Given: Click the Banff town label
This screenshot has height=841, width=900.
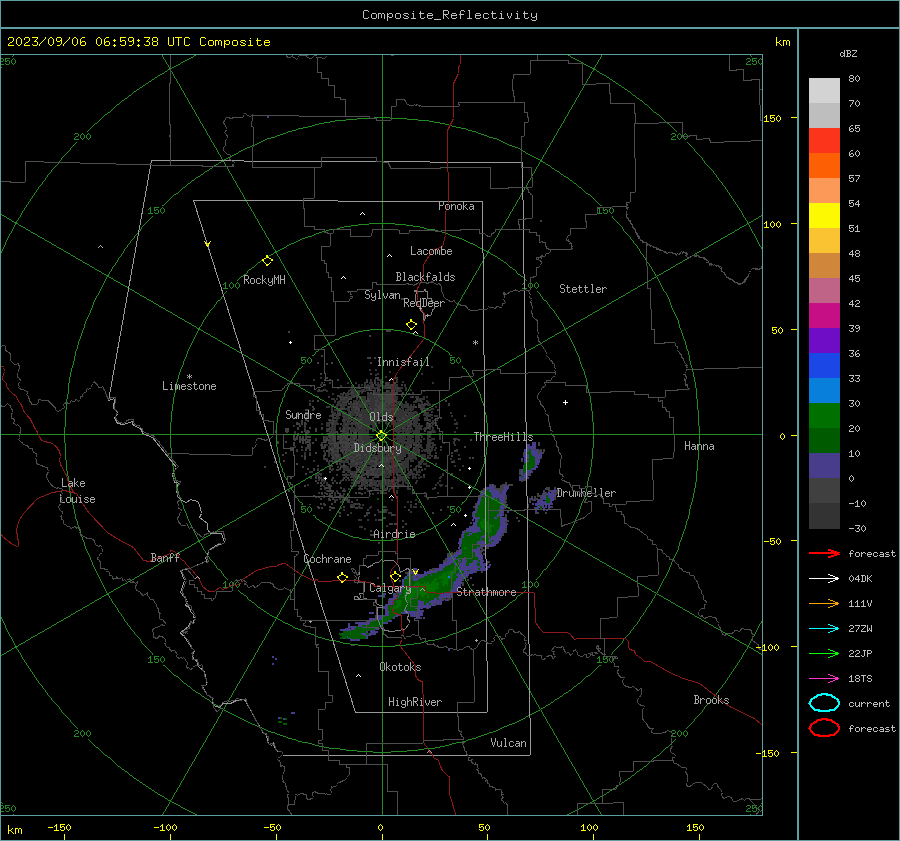Looking at the screenshot, I should (x=165, y=557).
